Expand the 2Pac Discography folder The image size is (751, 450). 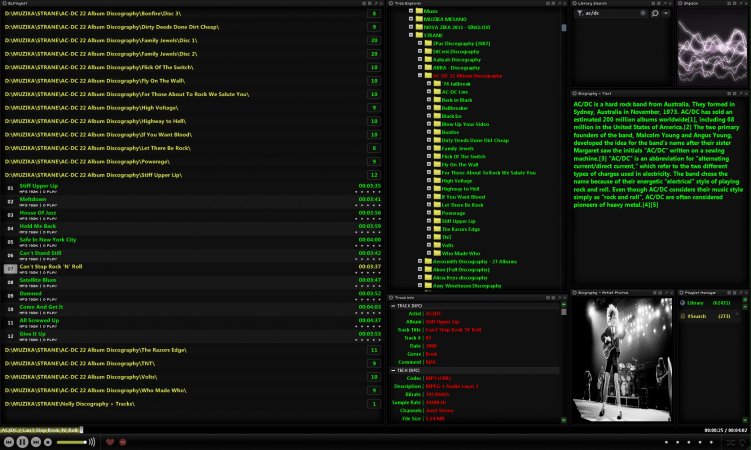click(420, 43)
